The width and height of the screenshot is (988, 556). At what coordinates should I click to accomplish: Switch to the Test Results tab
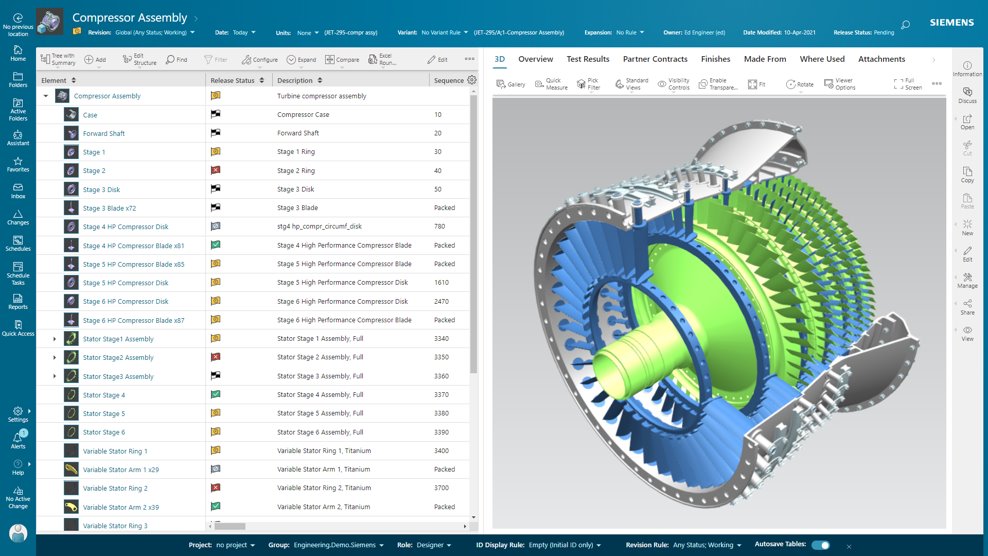[588, 59]
